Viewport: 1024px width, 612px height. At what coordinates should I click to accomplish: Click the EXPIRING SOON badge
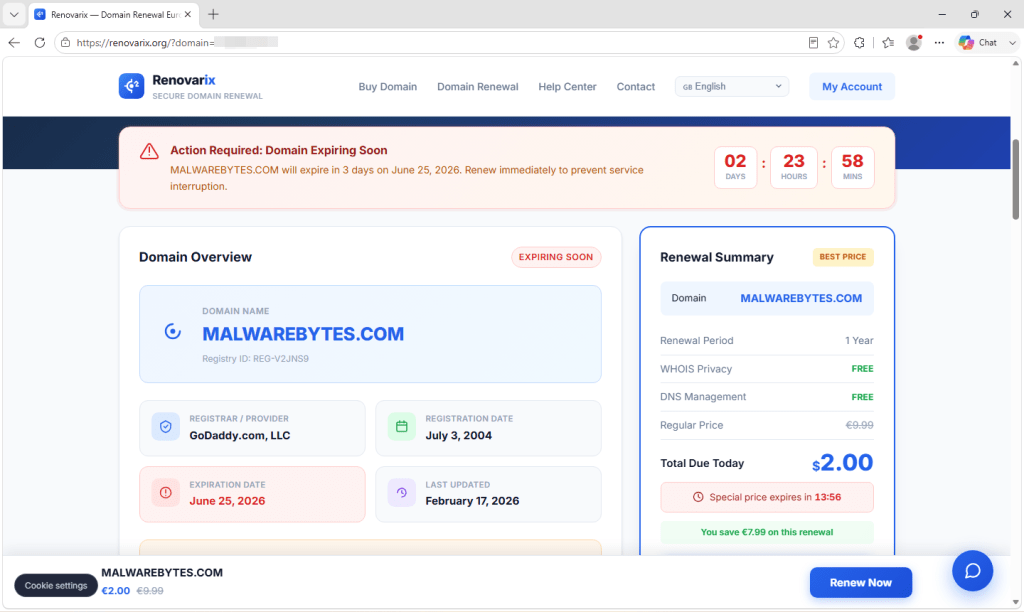point(556,257)
